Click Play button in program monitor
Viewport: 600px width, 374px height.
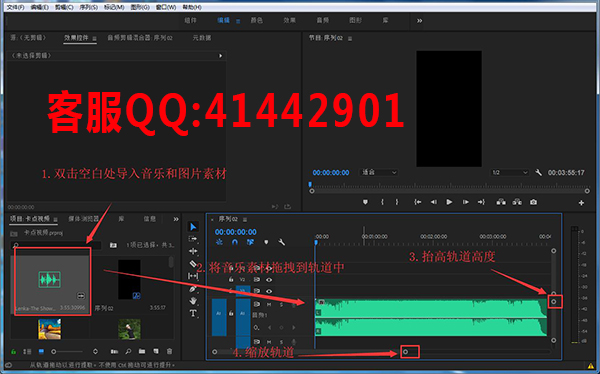[x=449, y=202]
